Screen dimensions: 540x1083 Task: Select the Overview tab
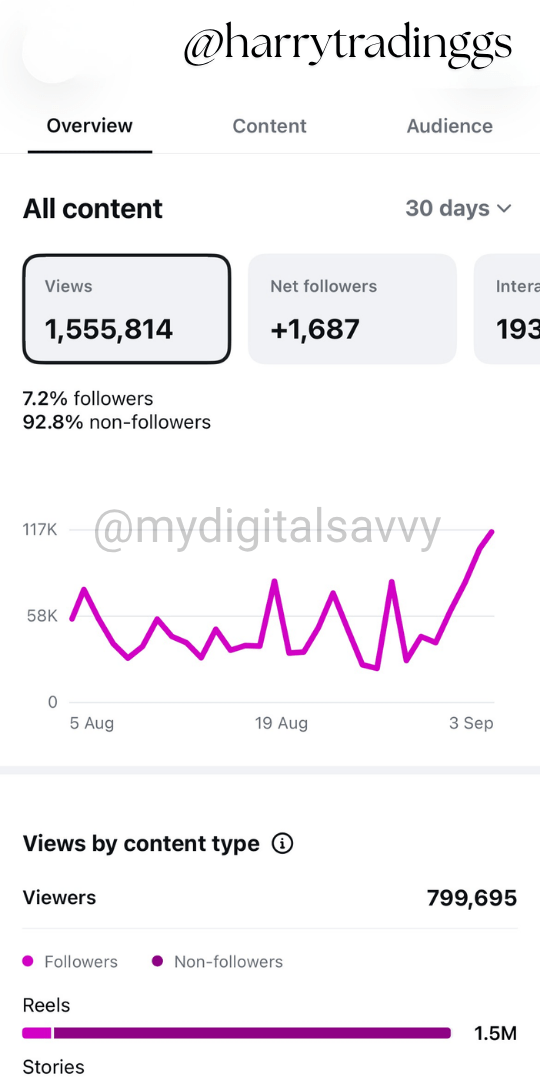coord(90,126)
